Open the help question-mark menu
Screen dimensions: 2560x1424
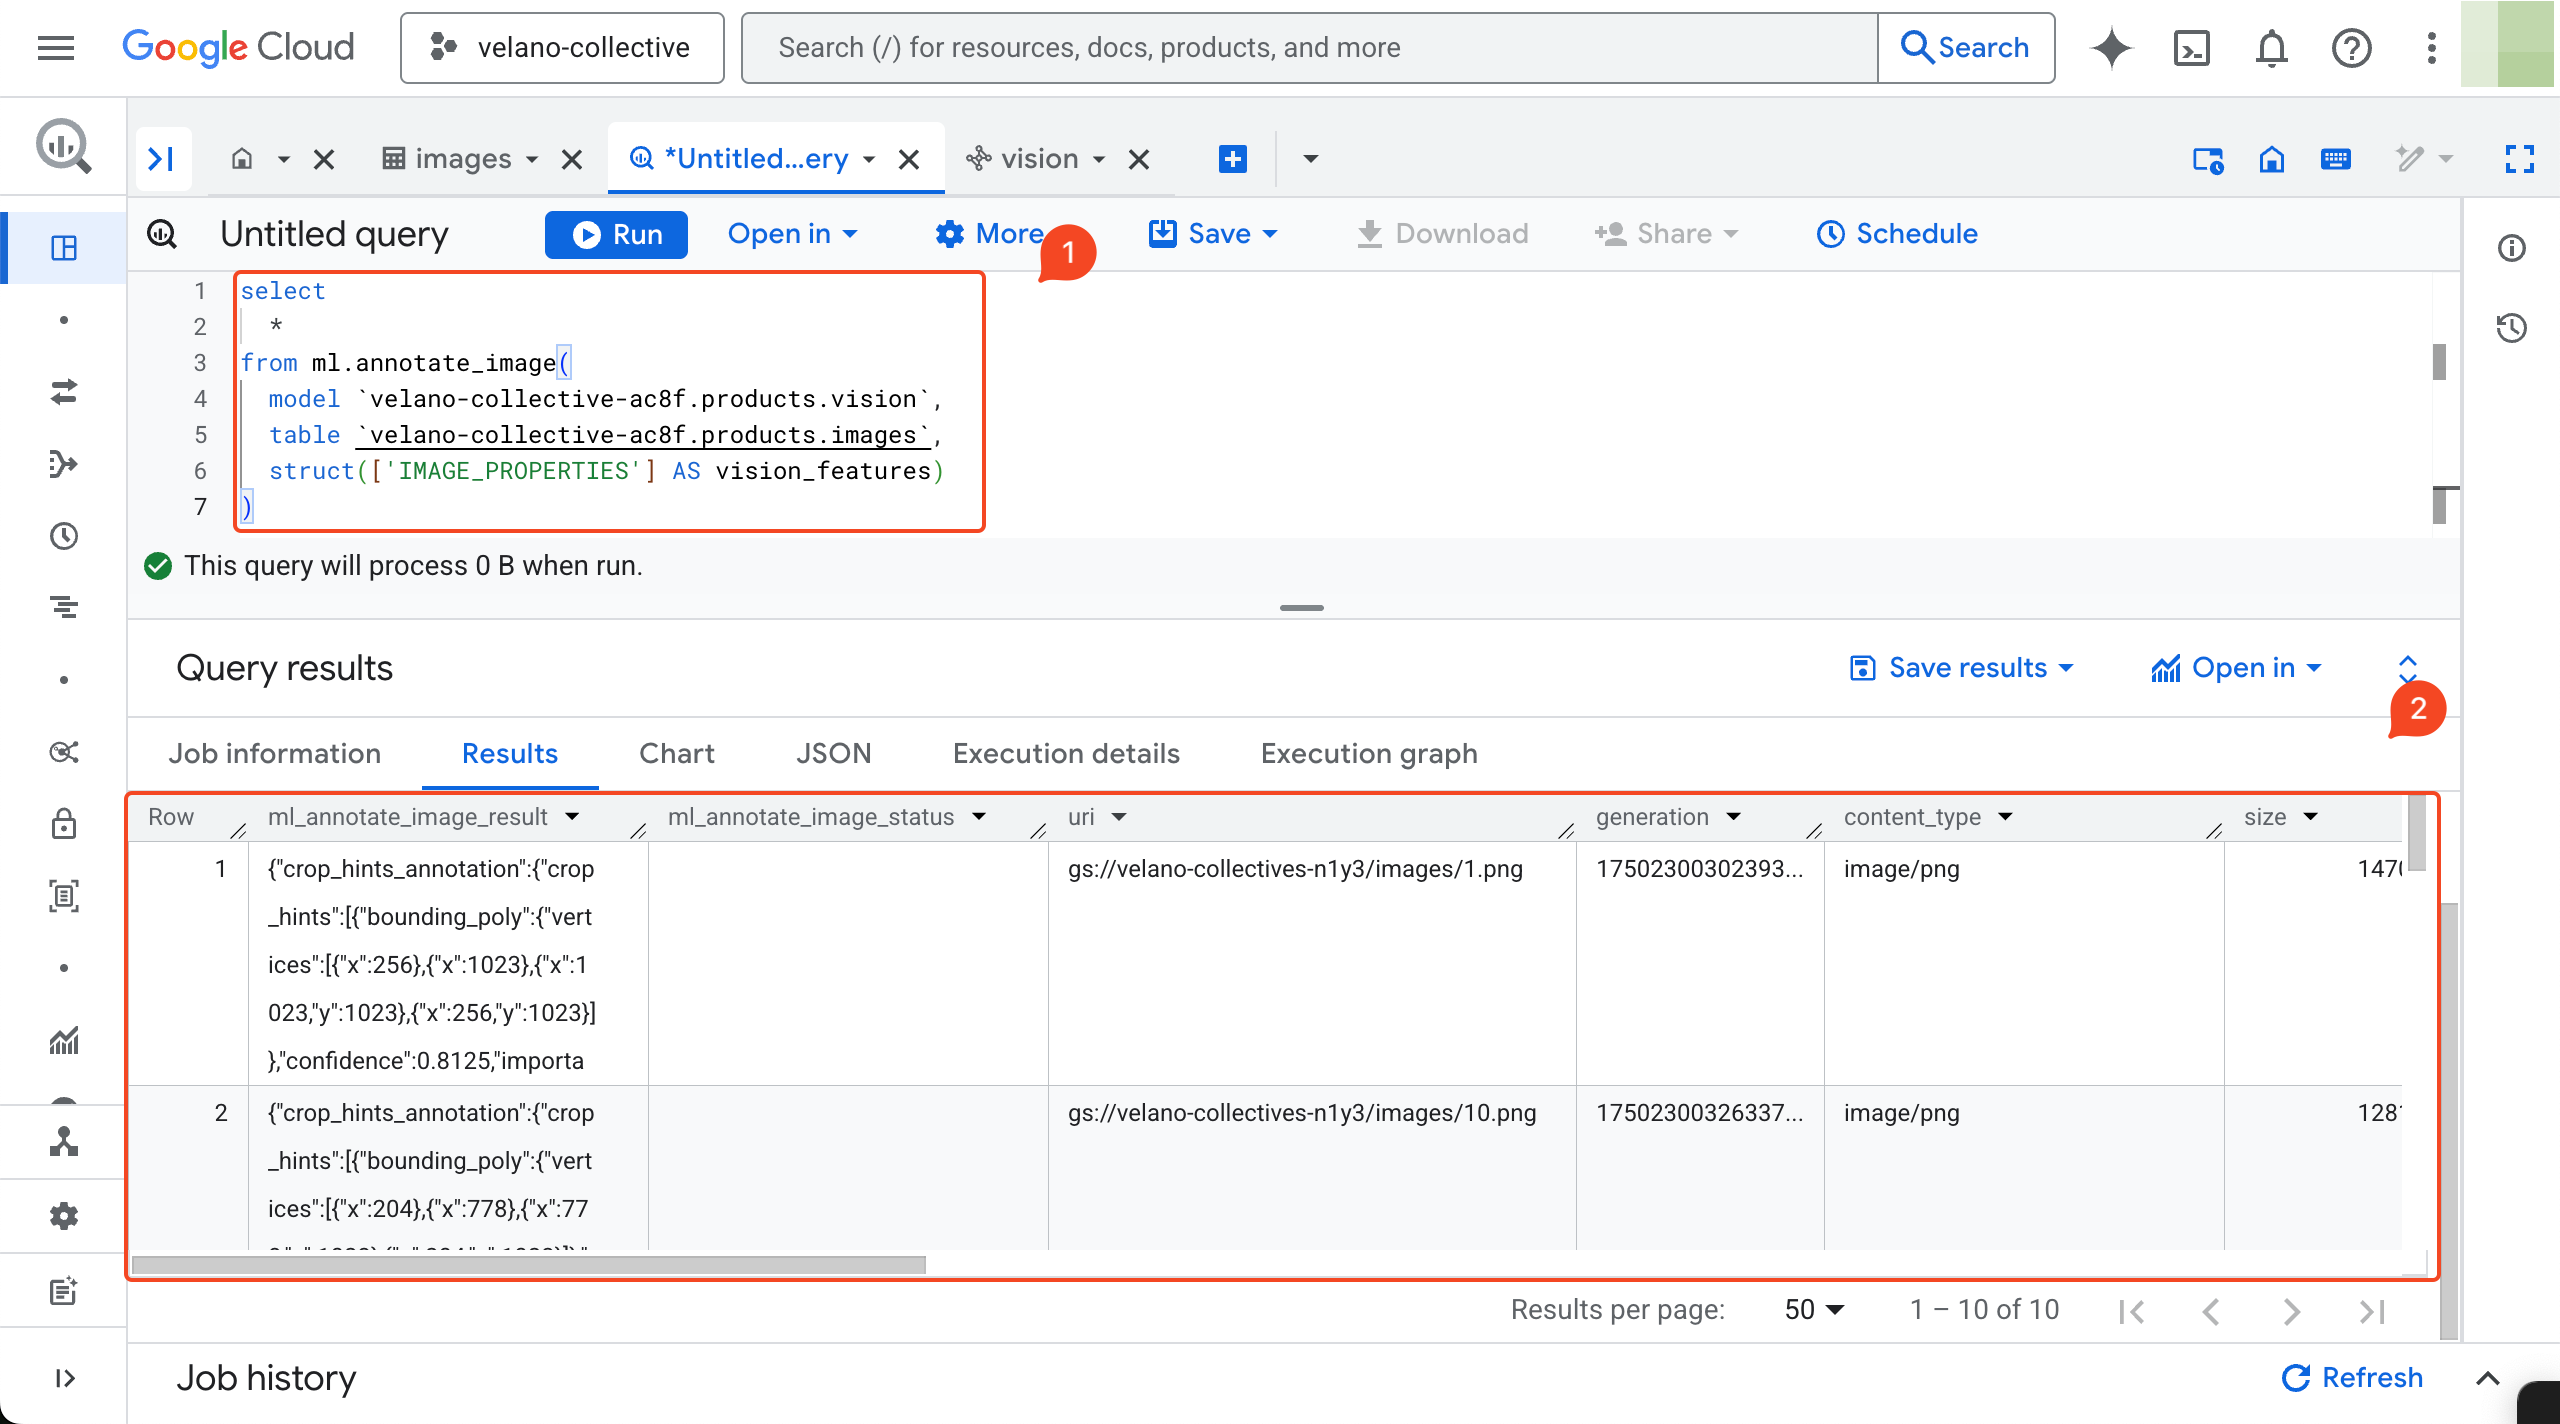tap(2351, 47)
